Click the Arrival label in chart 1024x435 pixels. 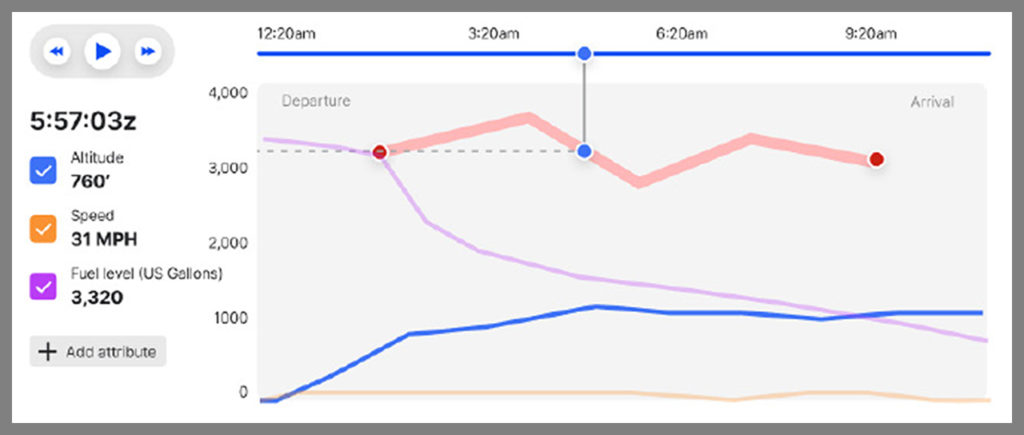click(931, 101)
